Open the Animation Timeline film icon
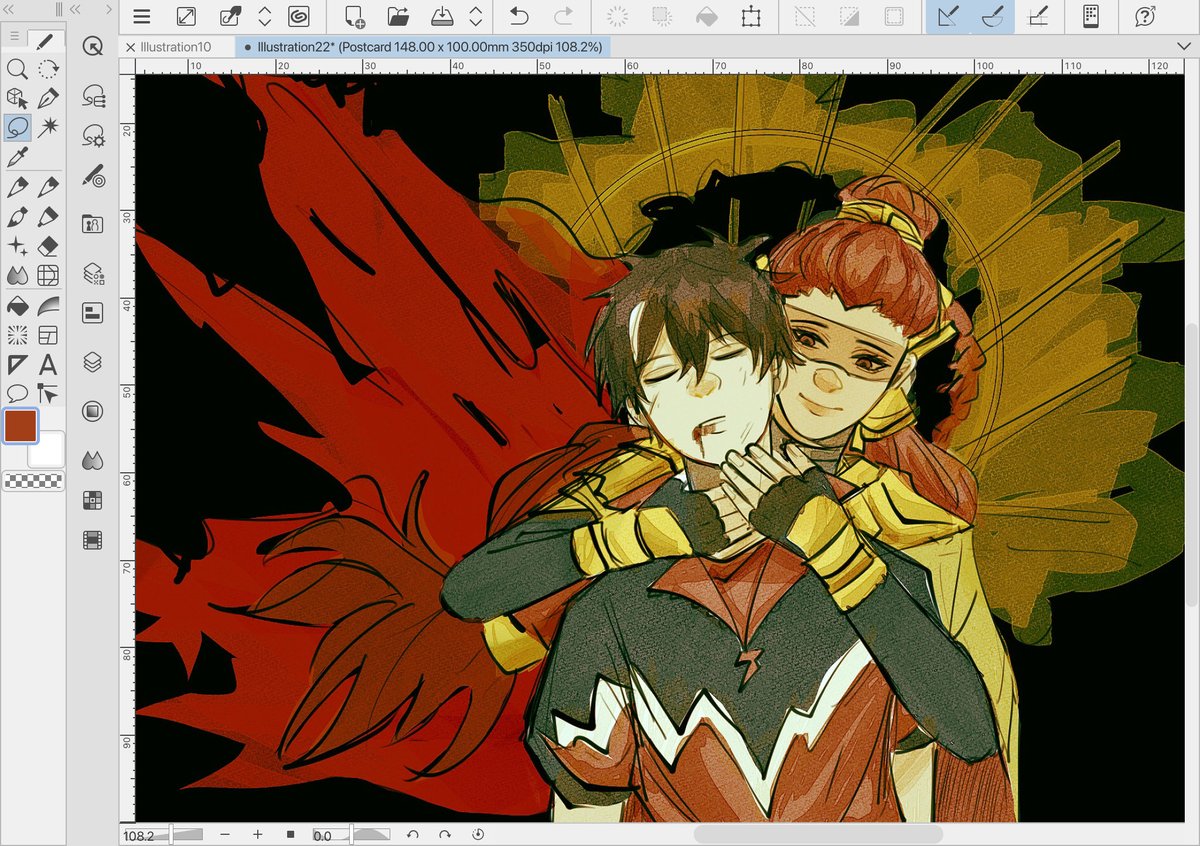Image resolution: width=1200 pixels, height=846 pixels. (x=93, y=540)
